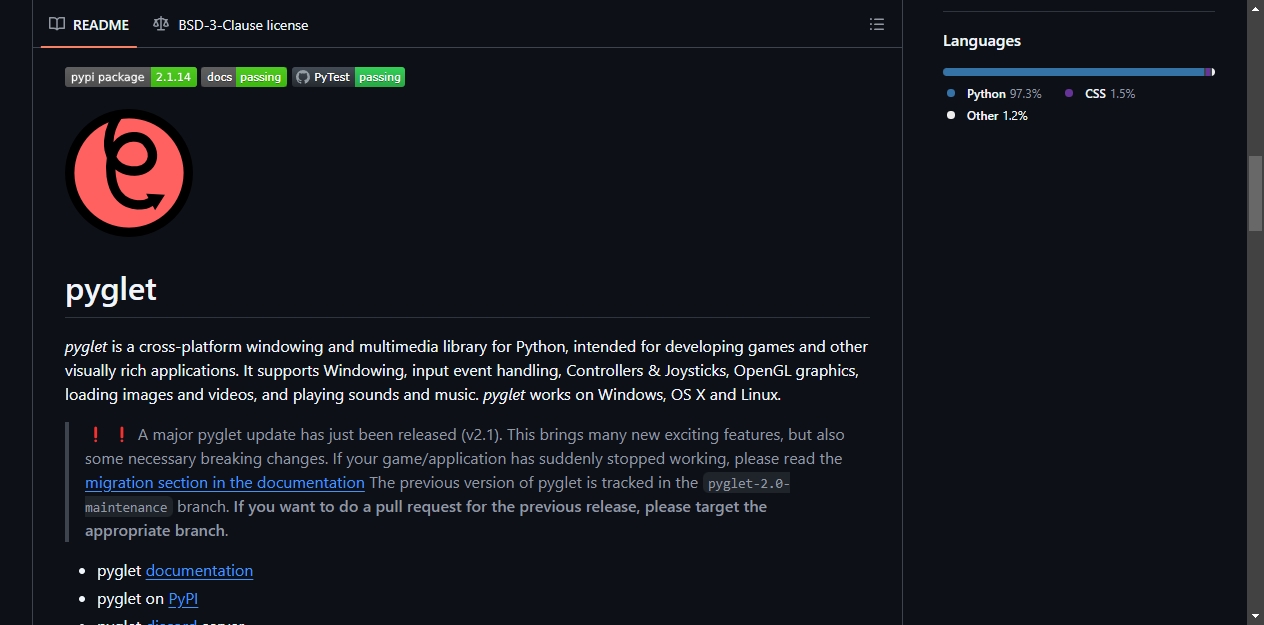
Task: Click the Languages heading
Action: (982, 41)
